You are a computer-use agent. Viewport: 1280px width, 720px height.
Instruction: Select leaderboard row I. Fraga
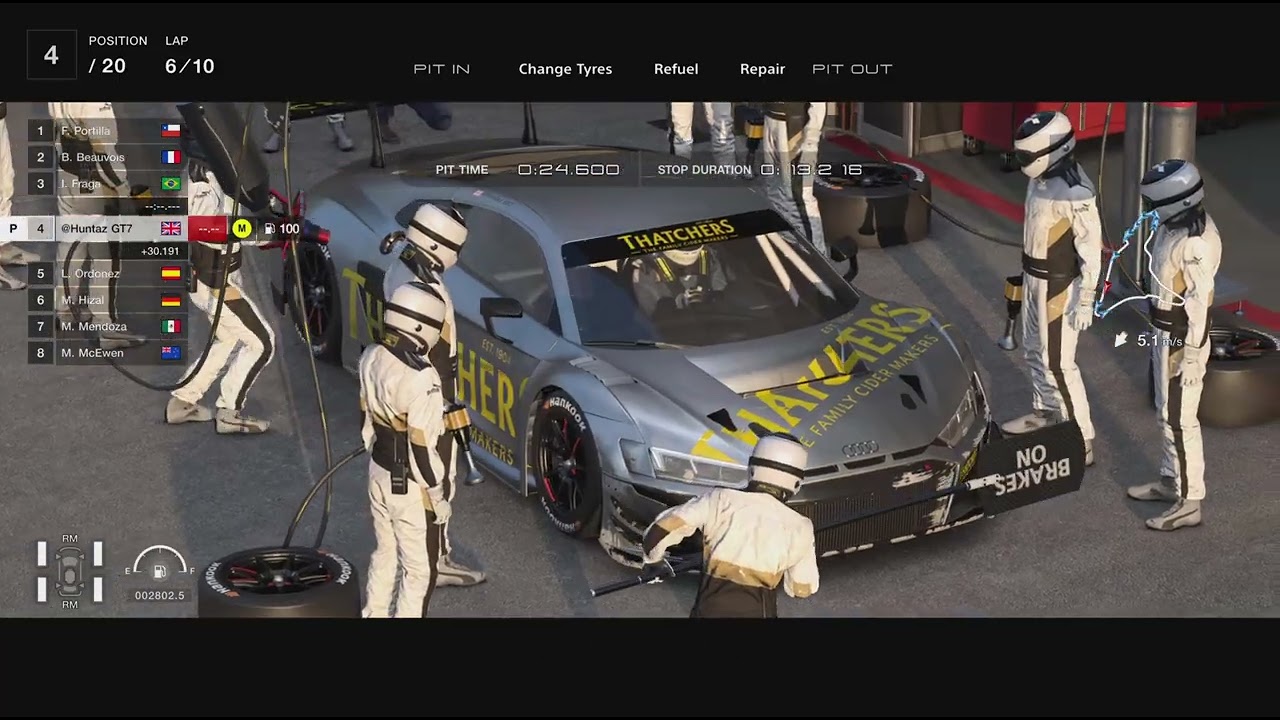[107, 184]
